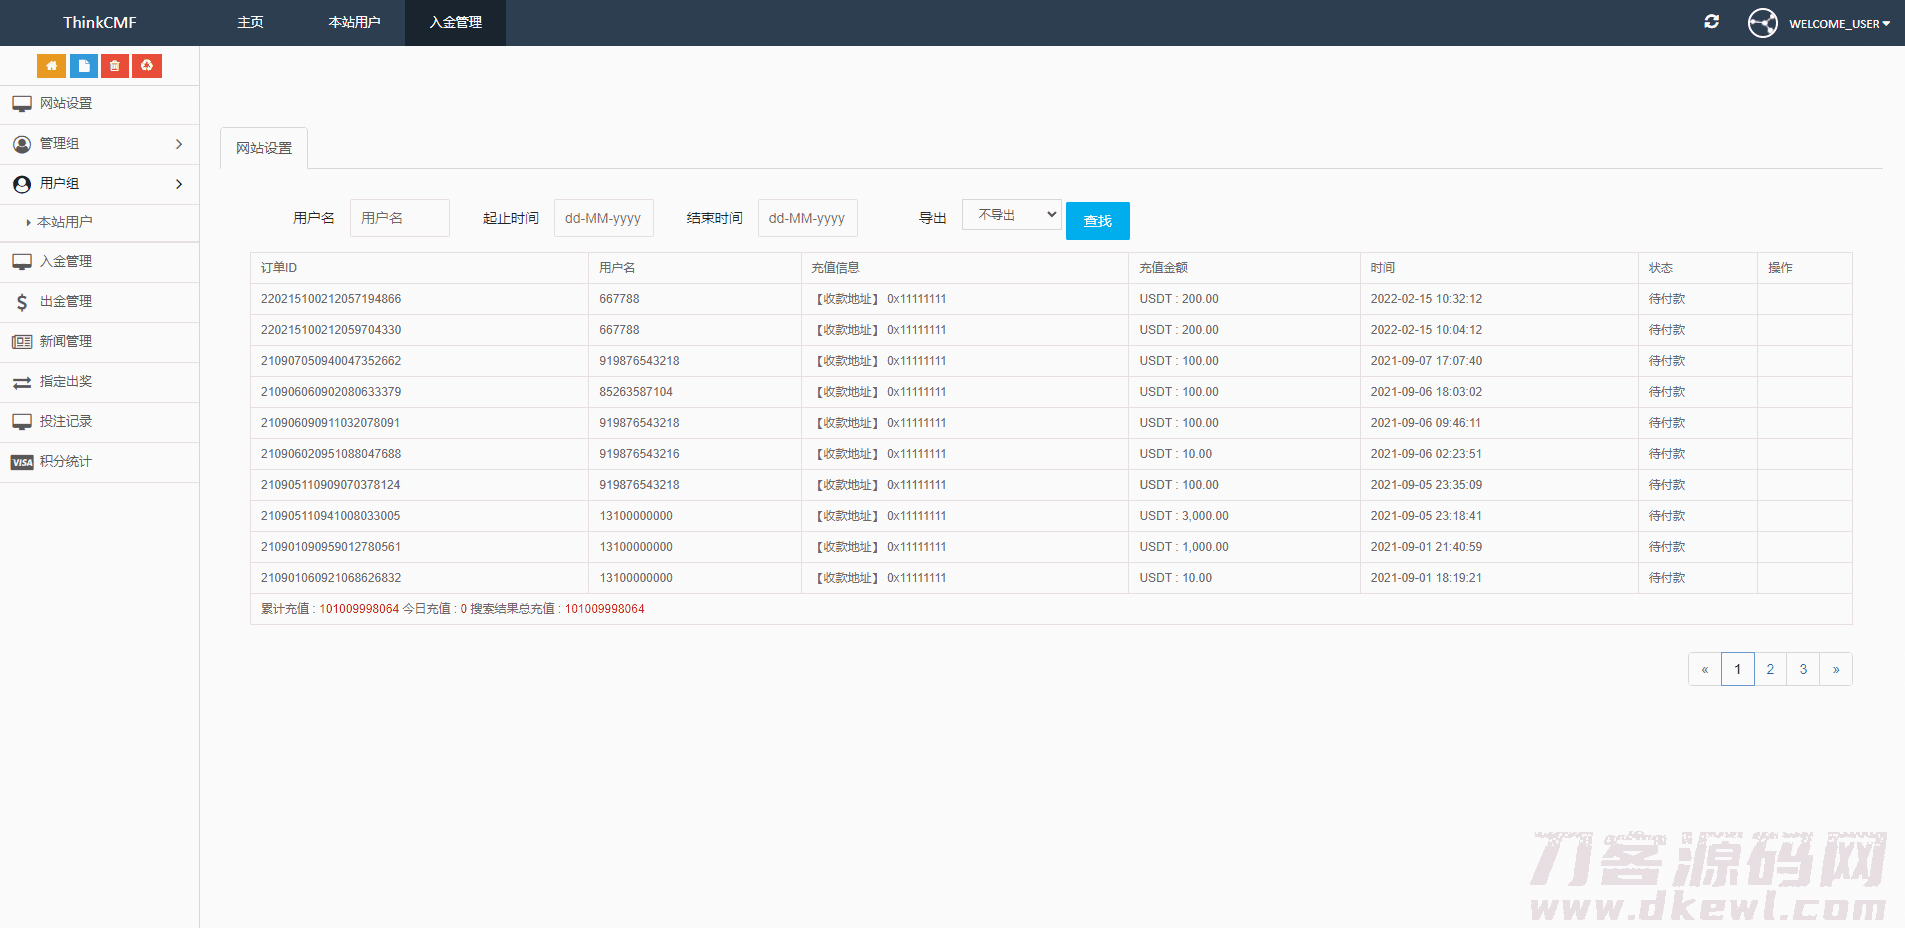
Task: Switch to the 本站用户 top tab
Action: click(x=354, y=23)
